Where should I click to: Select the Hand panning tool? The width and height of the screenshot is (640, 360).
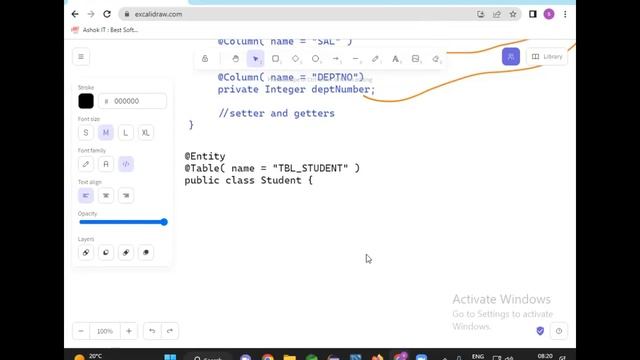pos(236,59)
